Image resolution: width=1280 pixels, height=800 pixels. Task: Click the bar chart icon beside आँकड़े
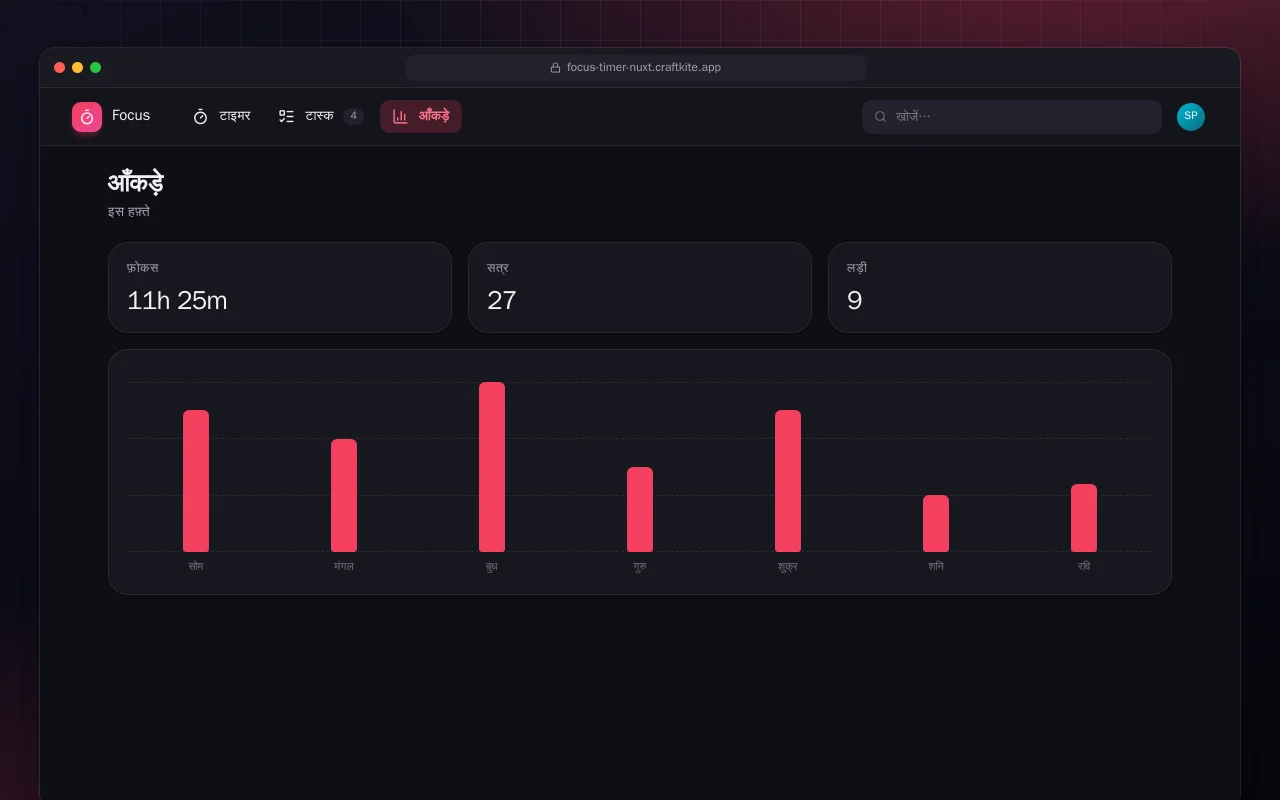click(400, 116)
